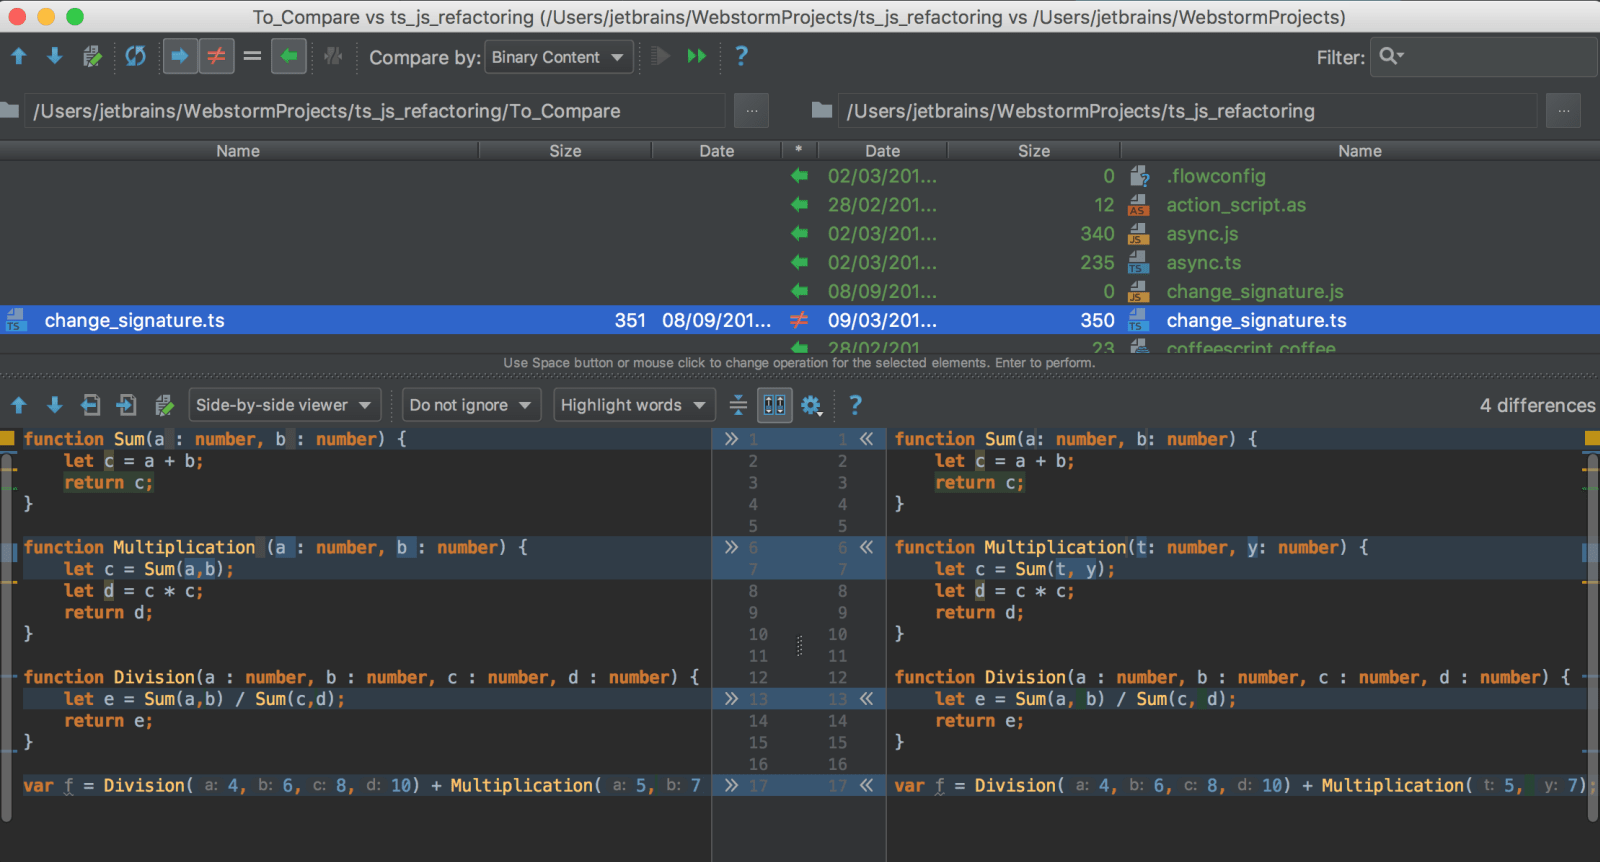
Task: Click the Refresh icon in the top toolbar
Action: coord(135,57)
